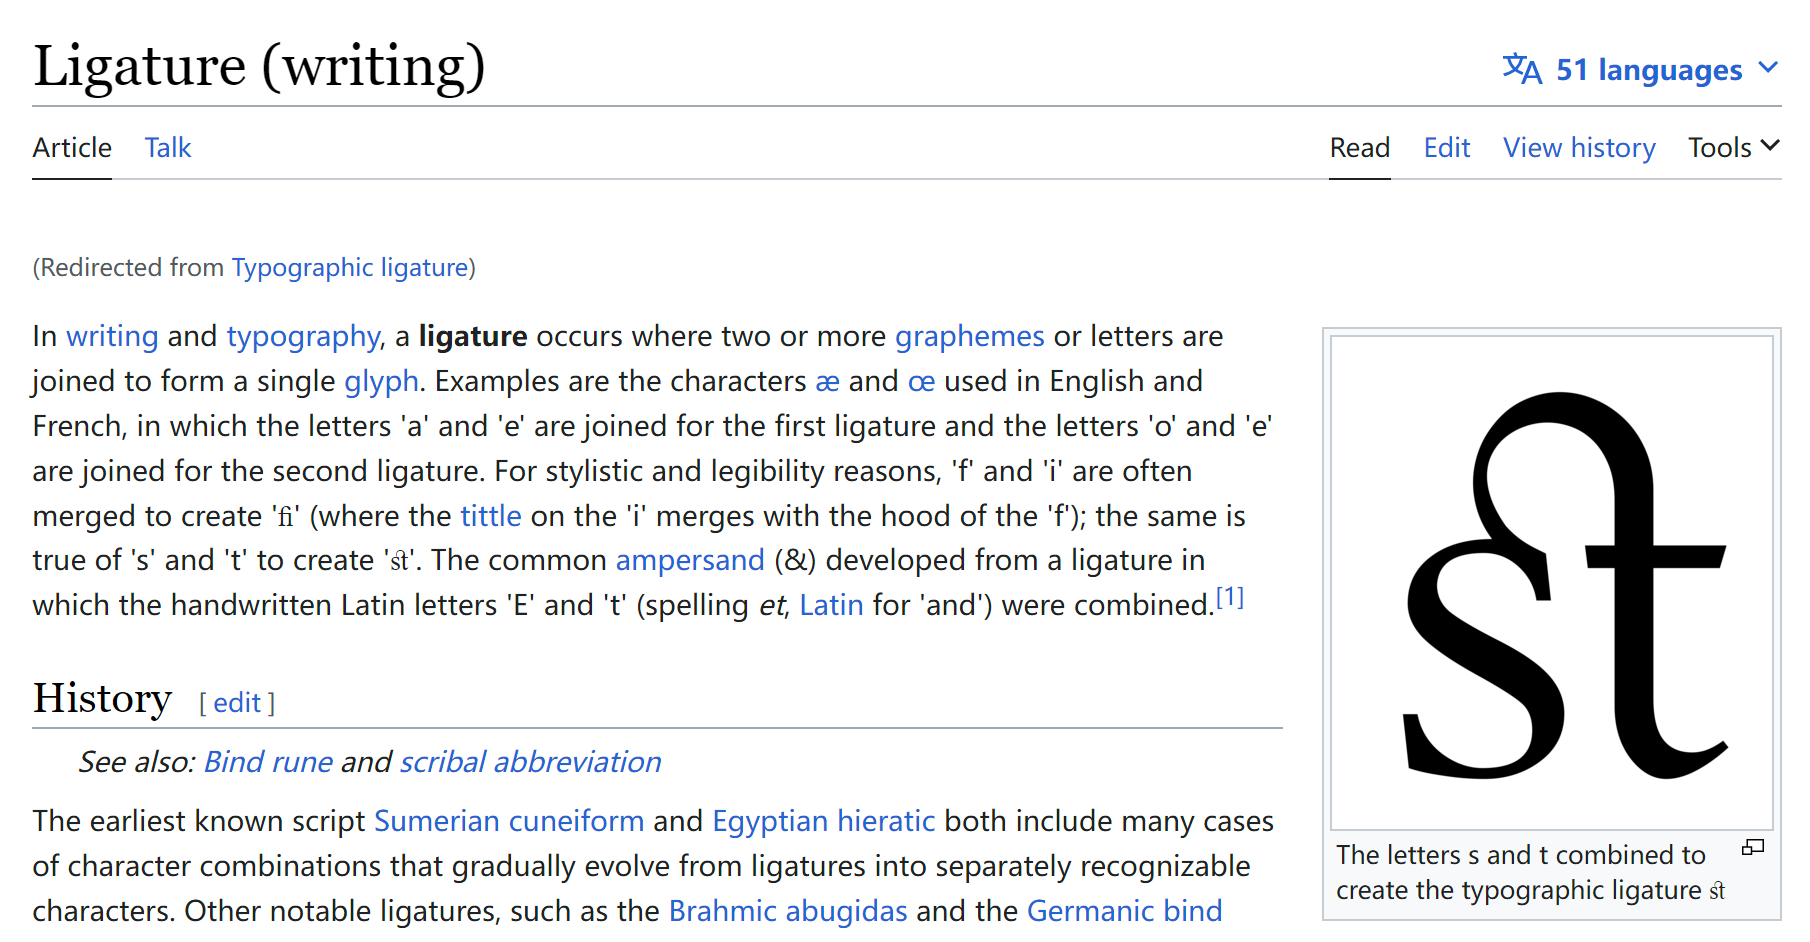Click the History section heading

(x=102, y=697)
